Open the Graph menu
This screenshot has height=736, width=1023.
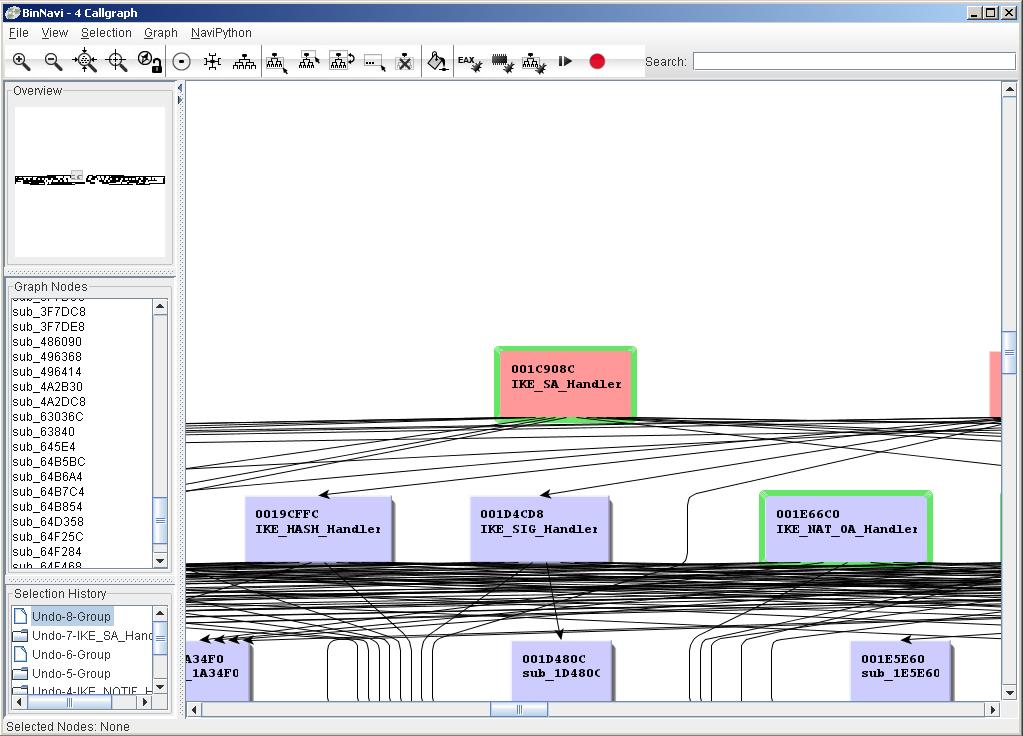tap(160, 33)
